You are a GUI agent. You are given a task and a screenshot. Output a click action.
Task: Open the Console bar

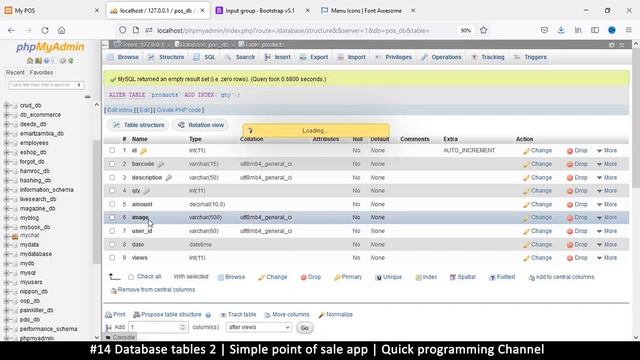120,338
